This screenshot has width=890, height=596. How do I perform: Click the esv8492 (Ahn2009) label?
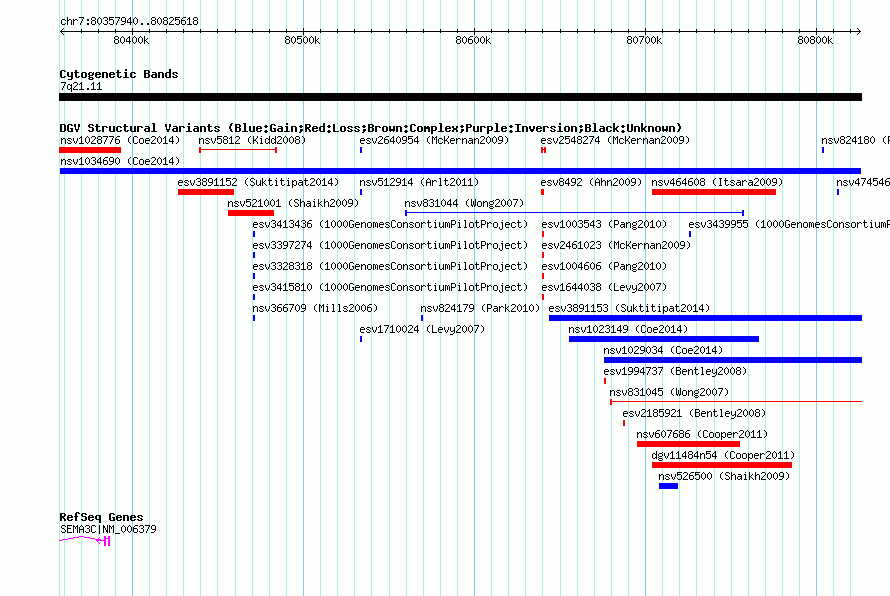point(591,182)
